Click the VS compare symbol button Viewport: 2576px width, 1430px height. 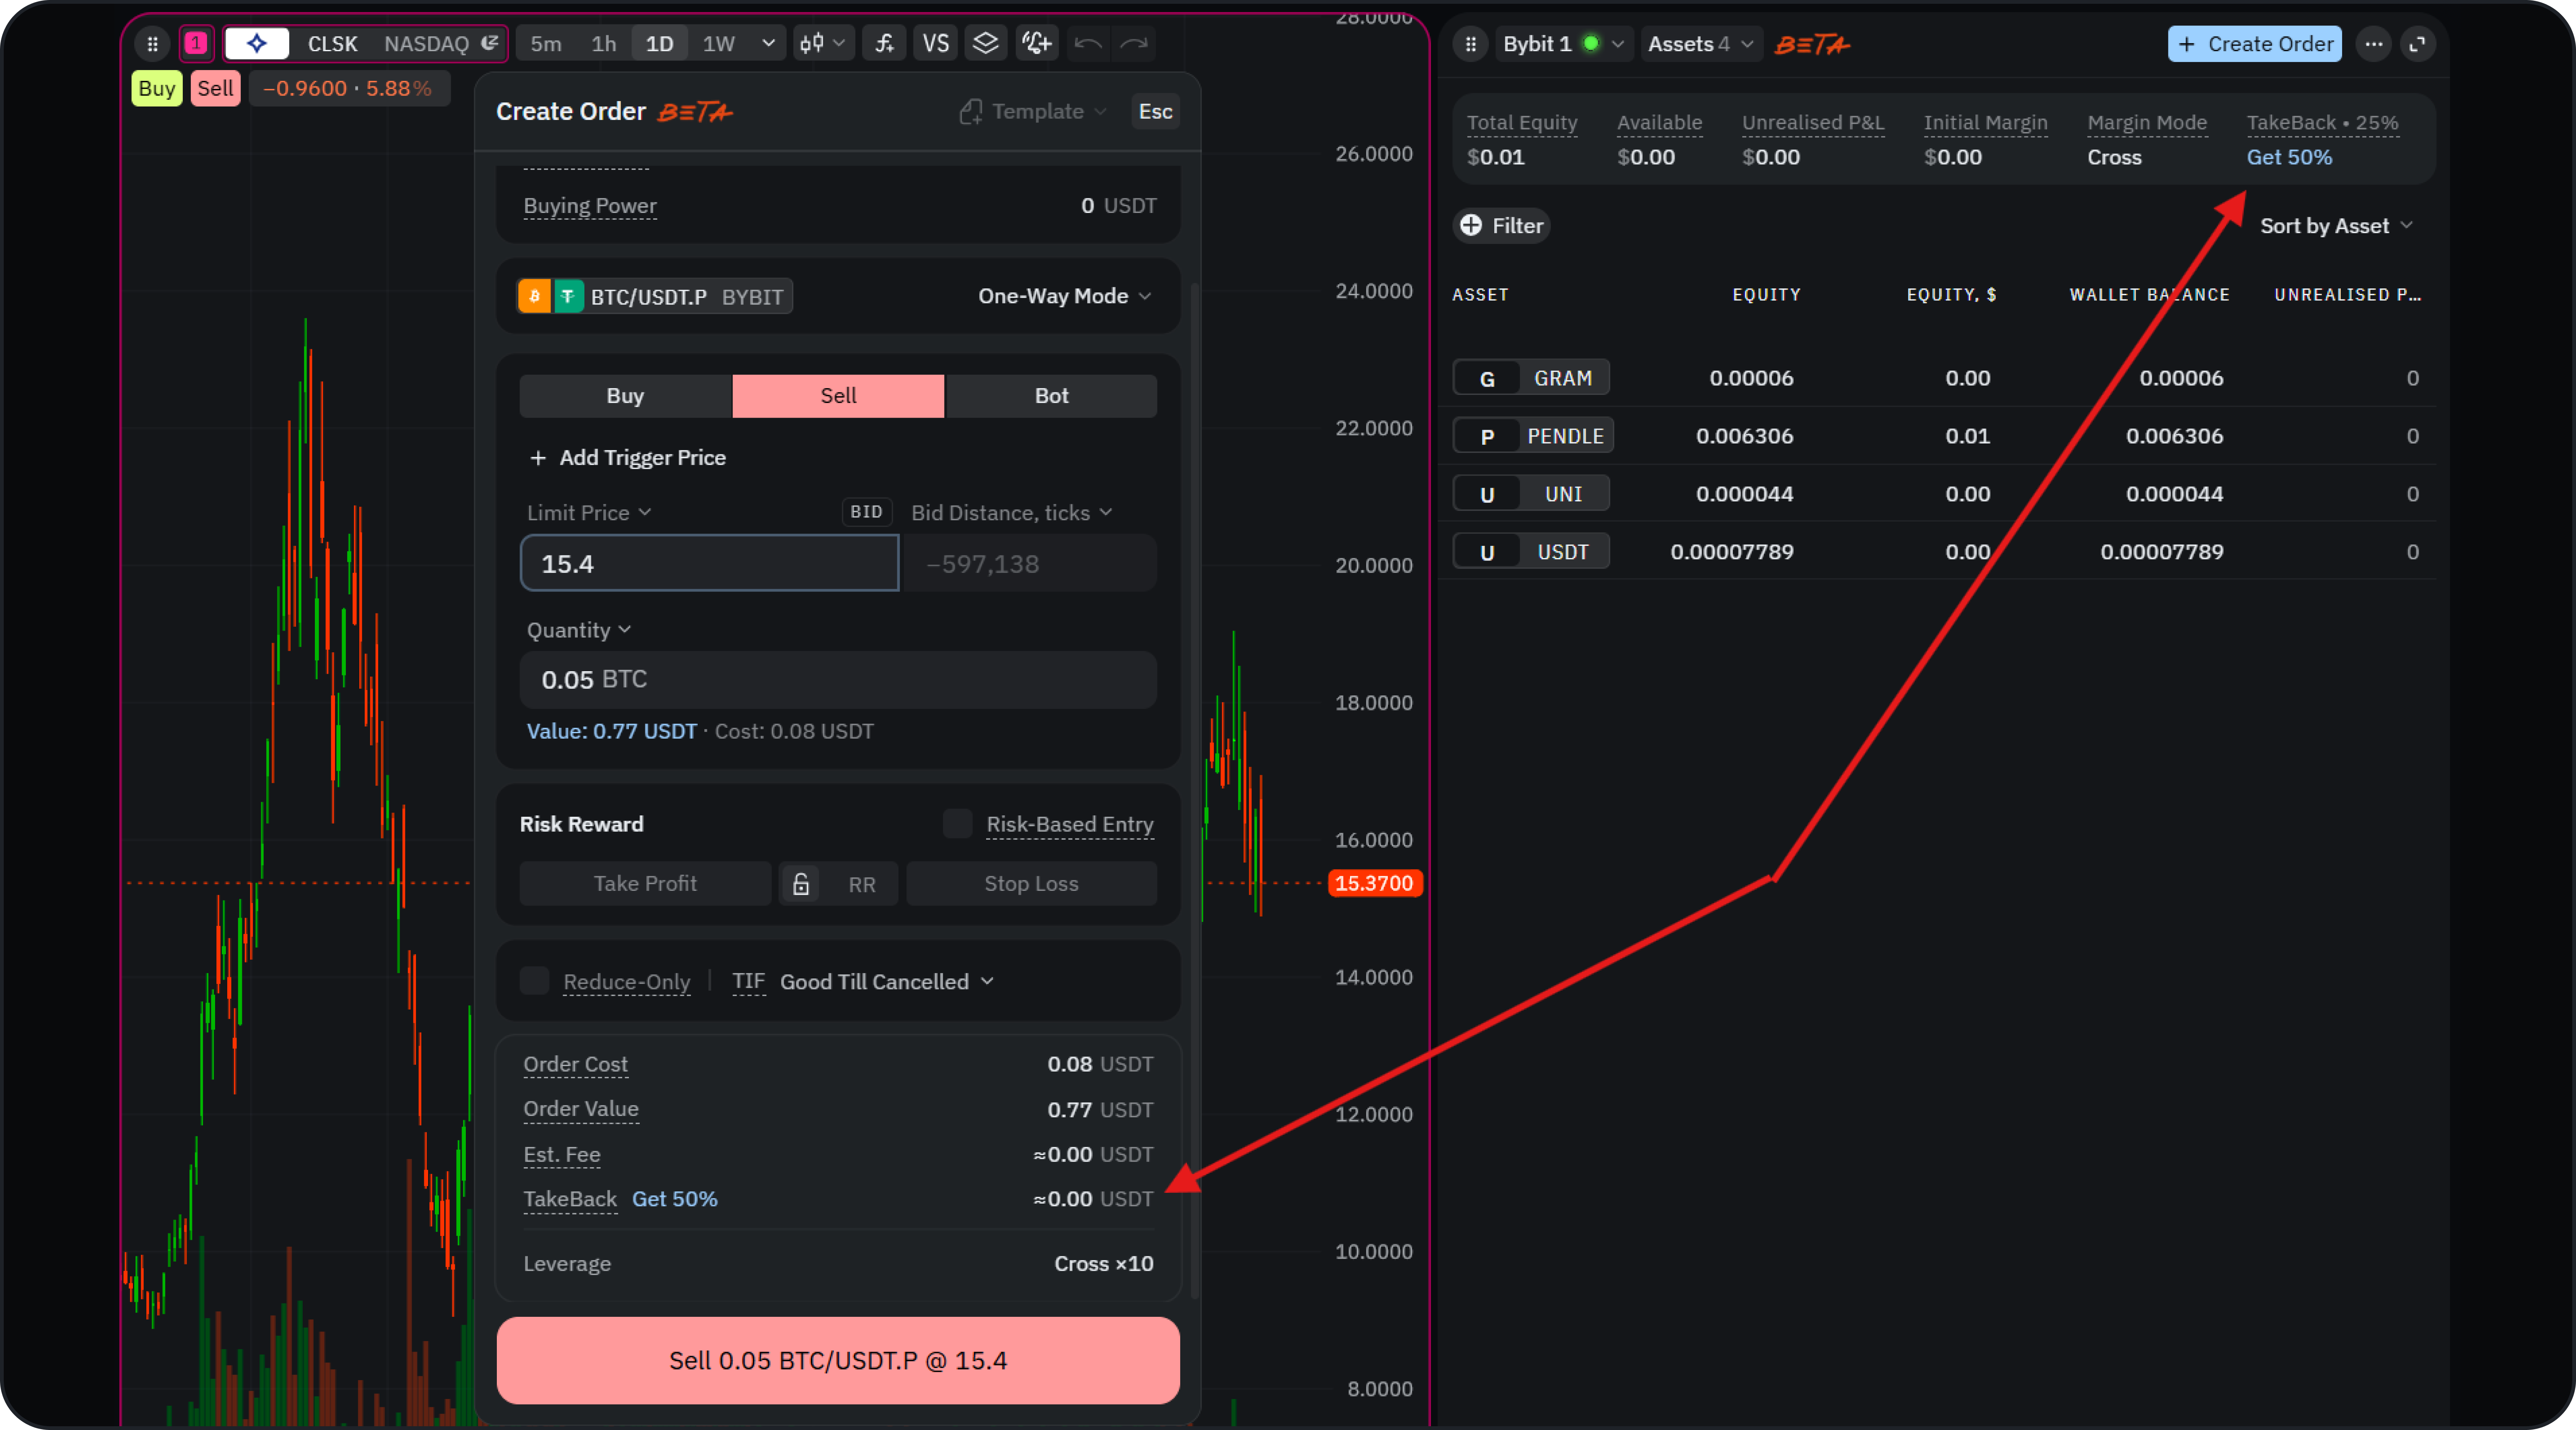[935, 44]
